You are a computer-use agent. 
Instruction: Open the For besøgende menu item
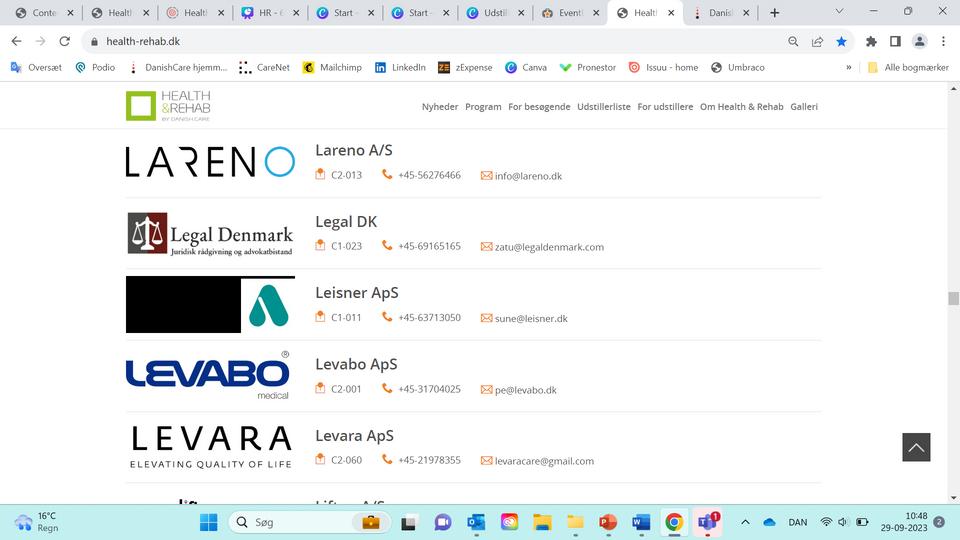tap(539, 107)
